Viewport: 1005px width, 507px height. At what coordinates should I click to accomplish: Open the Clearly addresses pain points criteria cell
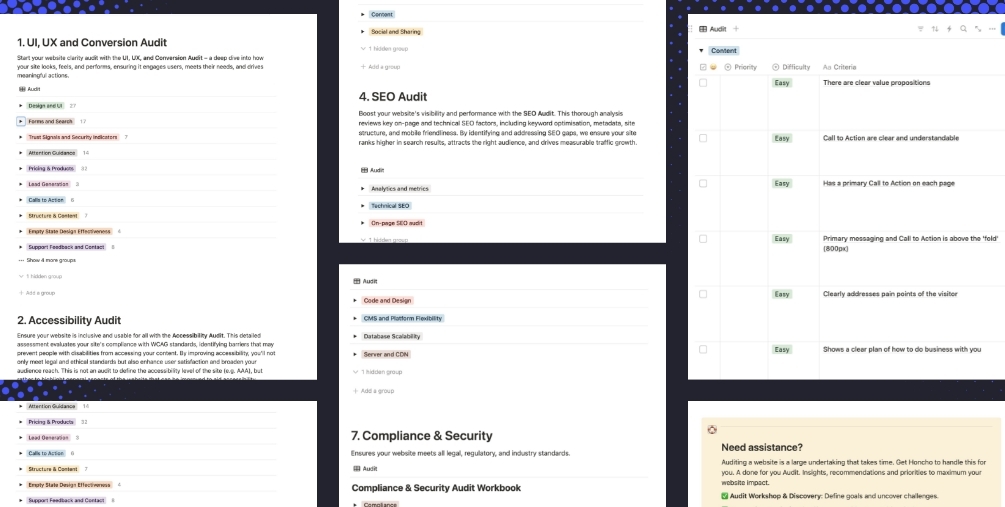click(890, 294)
